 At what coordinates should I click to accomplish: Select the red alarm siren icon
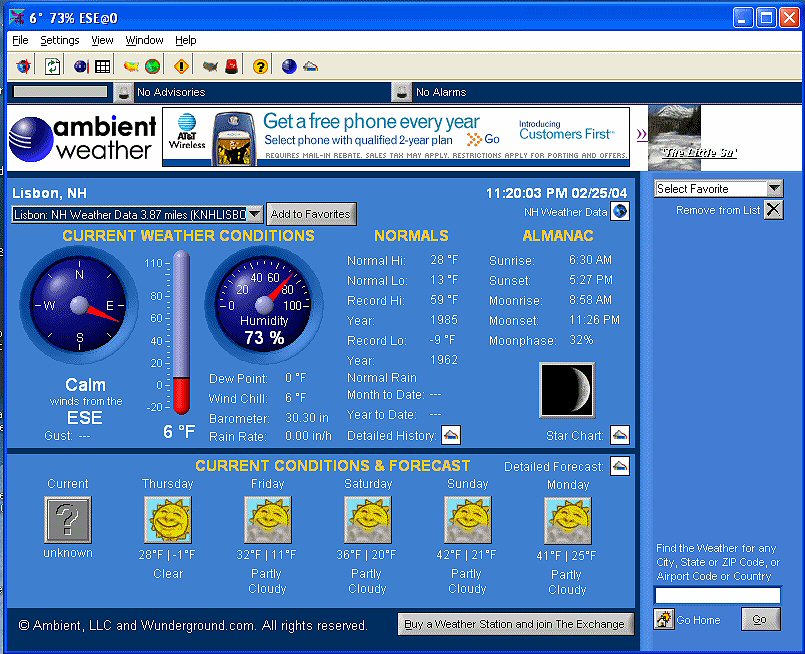coord(232,65)
